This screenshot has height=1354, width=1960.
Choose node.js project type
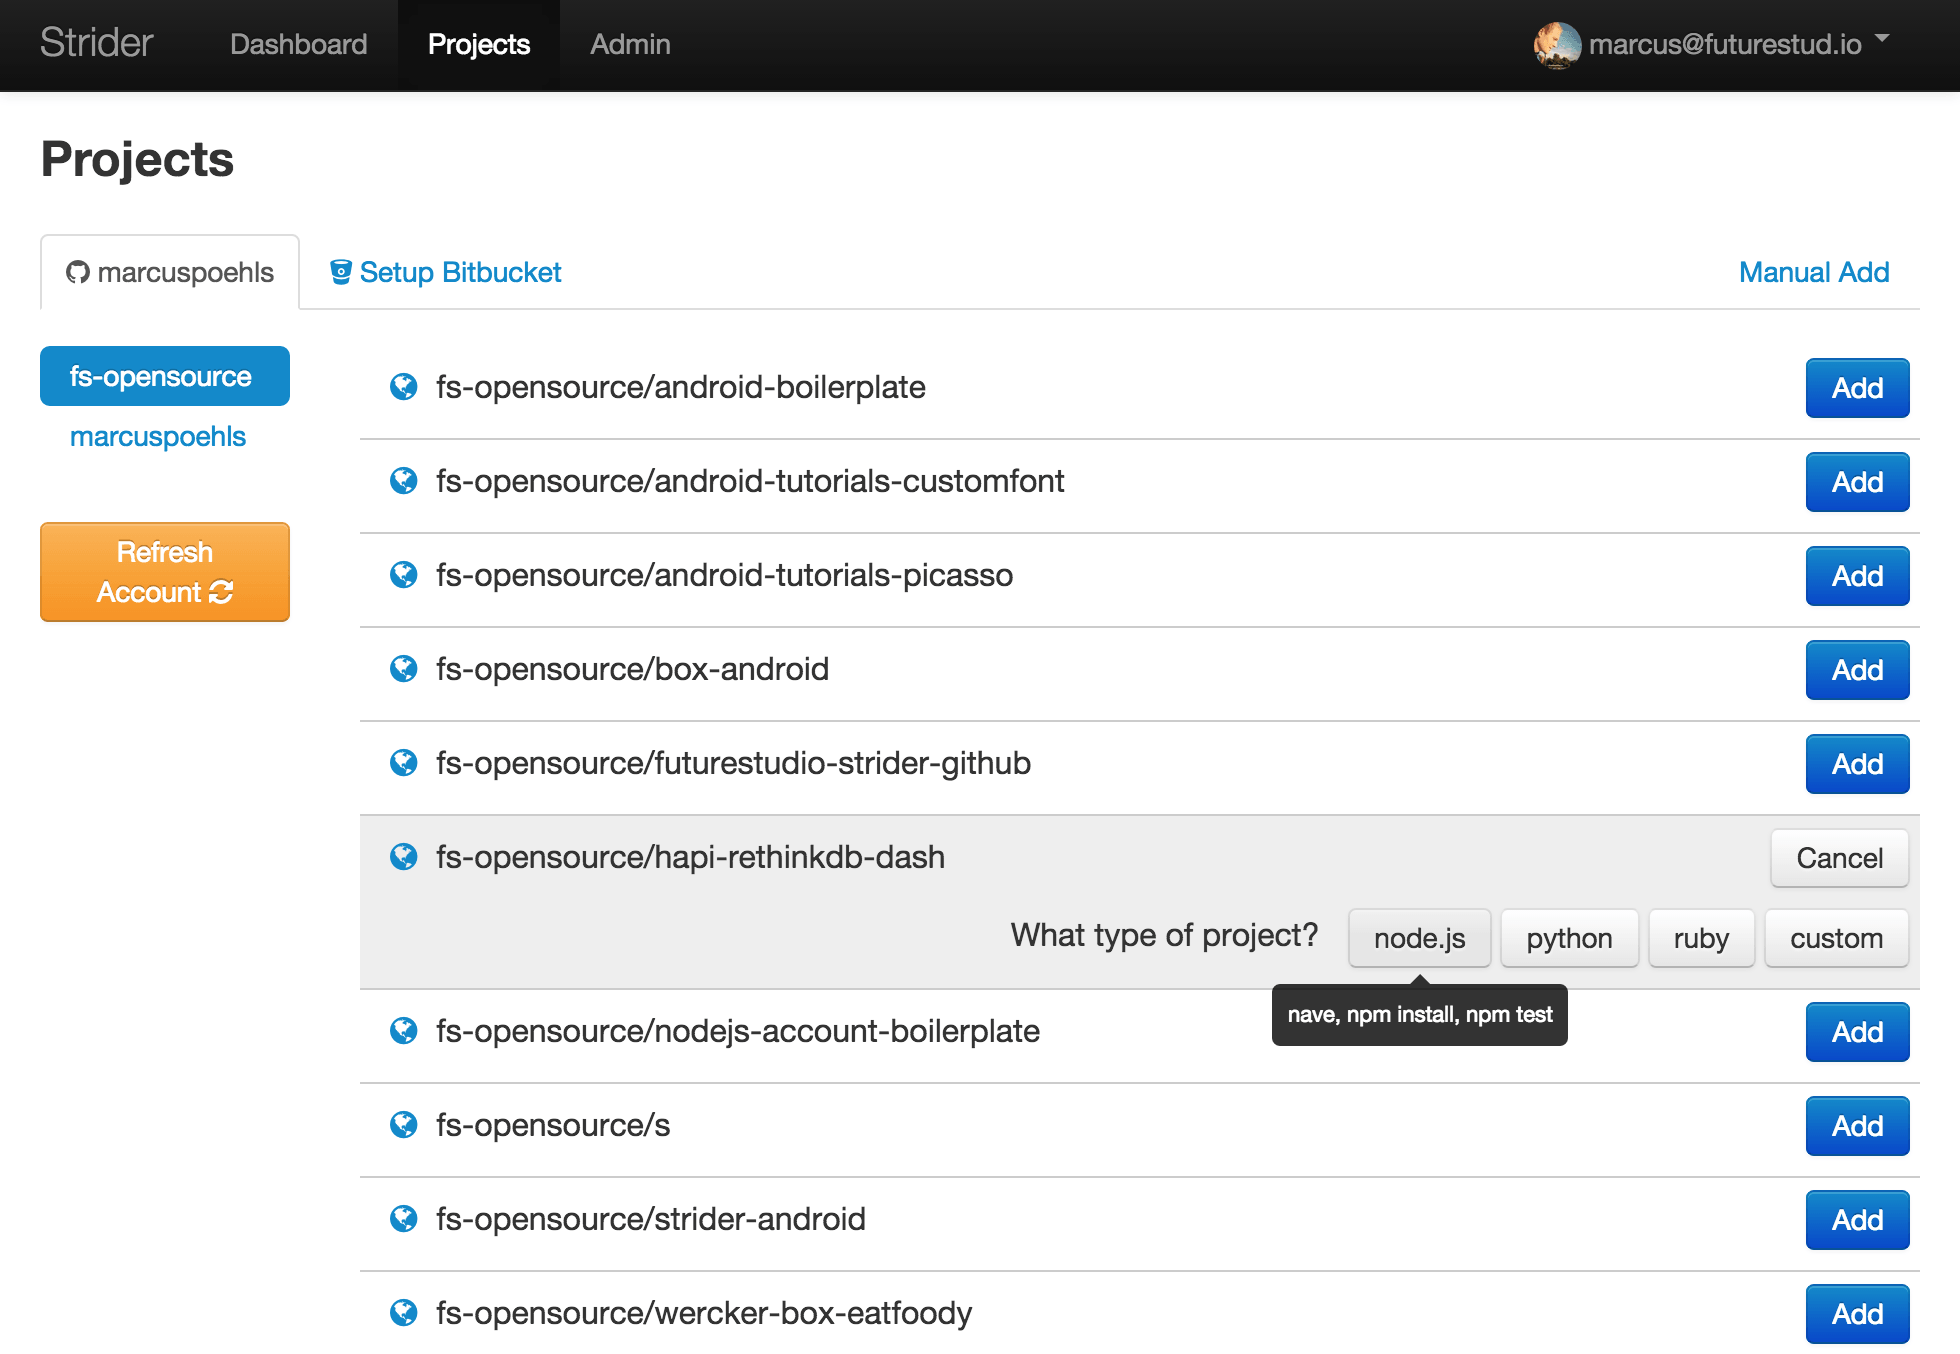click(1419, 938)
